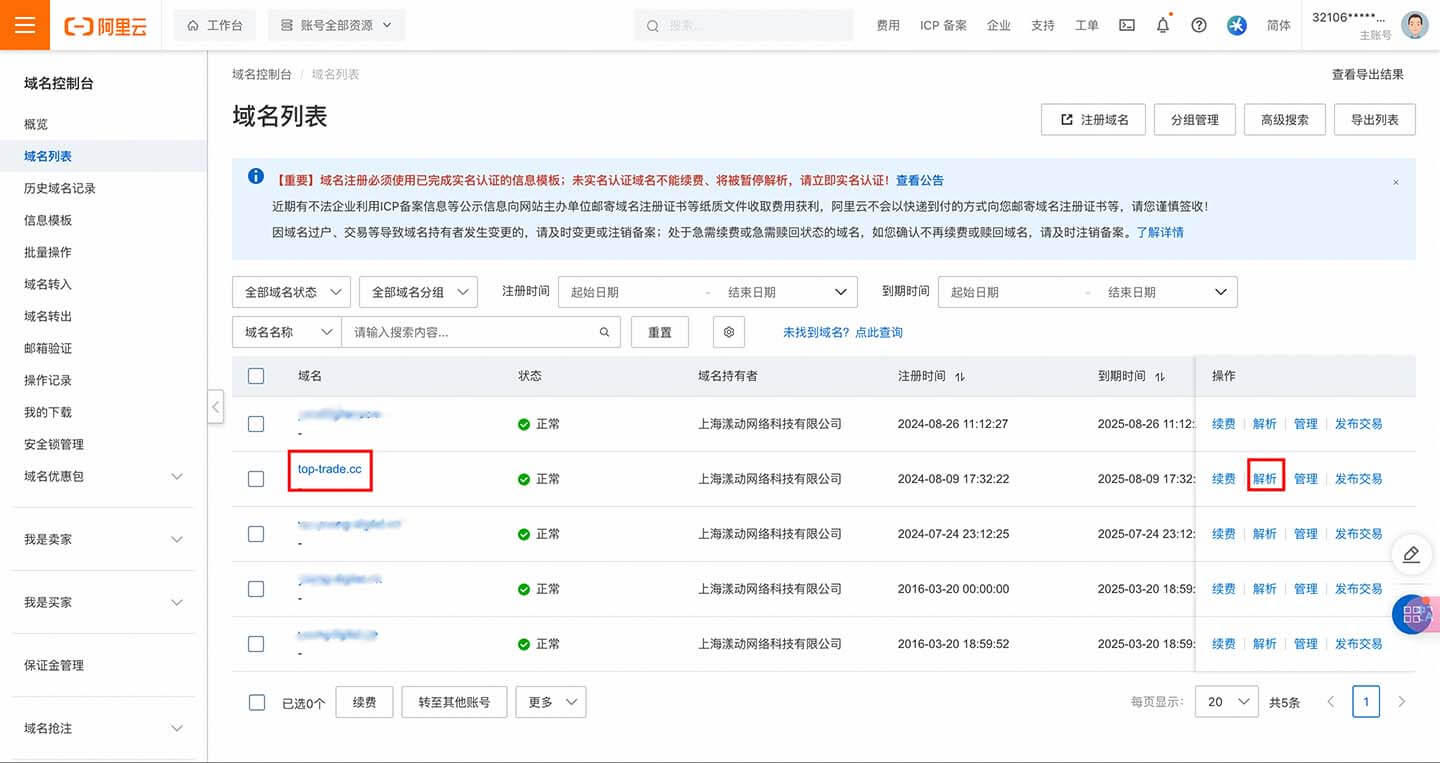
Task: Open 概览 in the sidebar
Action: click(x=36, y=124)
